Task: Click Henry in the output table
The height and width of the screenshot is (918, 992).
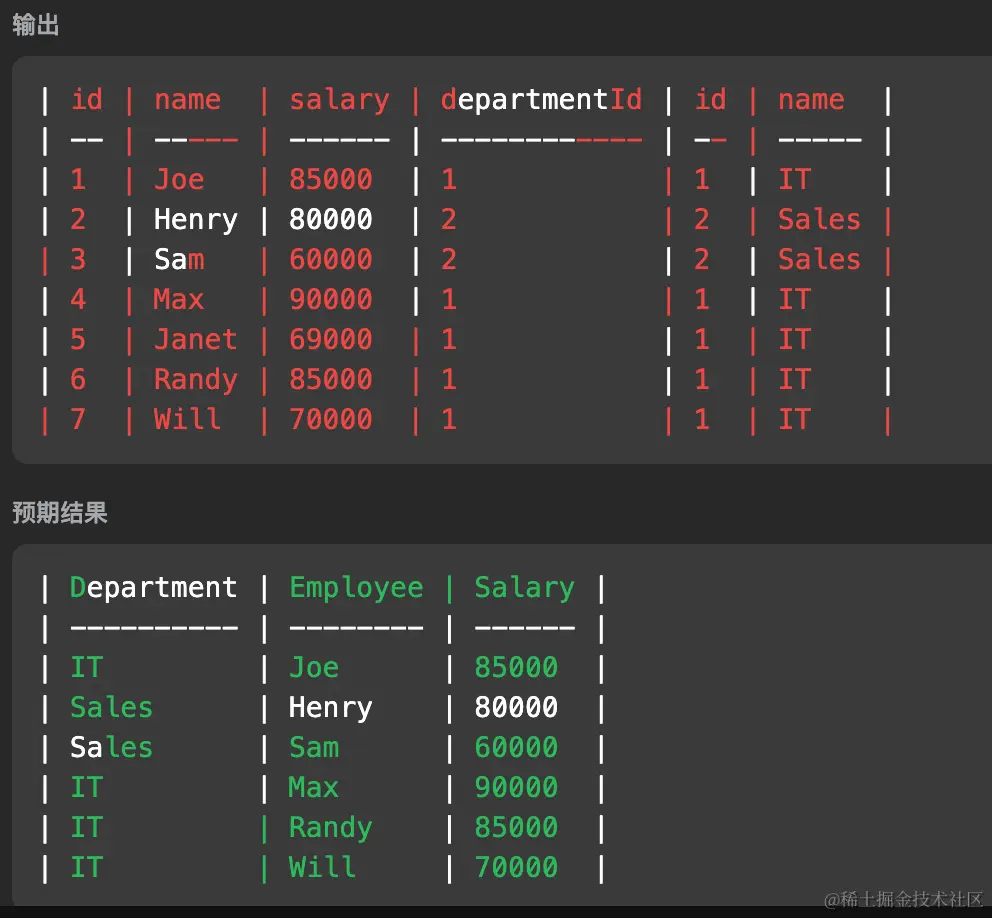Action: [196, 220]
